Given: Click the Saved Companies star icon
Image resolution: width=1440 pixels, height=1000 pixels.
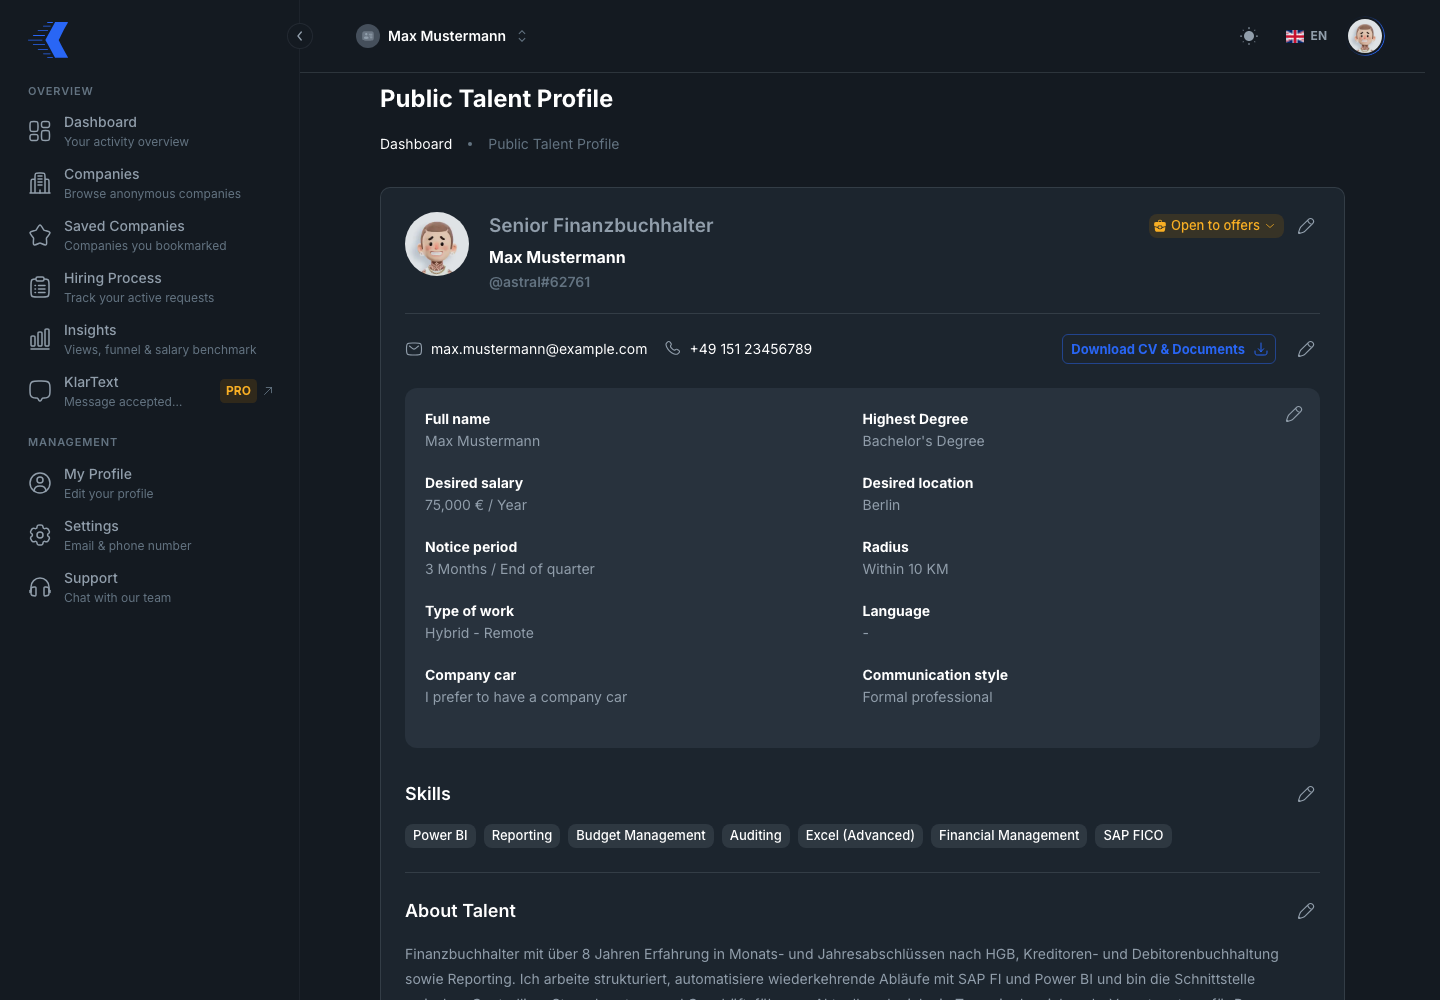Looking at the screenshot, I should [40, 235].
